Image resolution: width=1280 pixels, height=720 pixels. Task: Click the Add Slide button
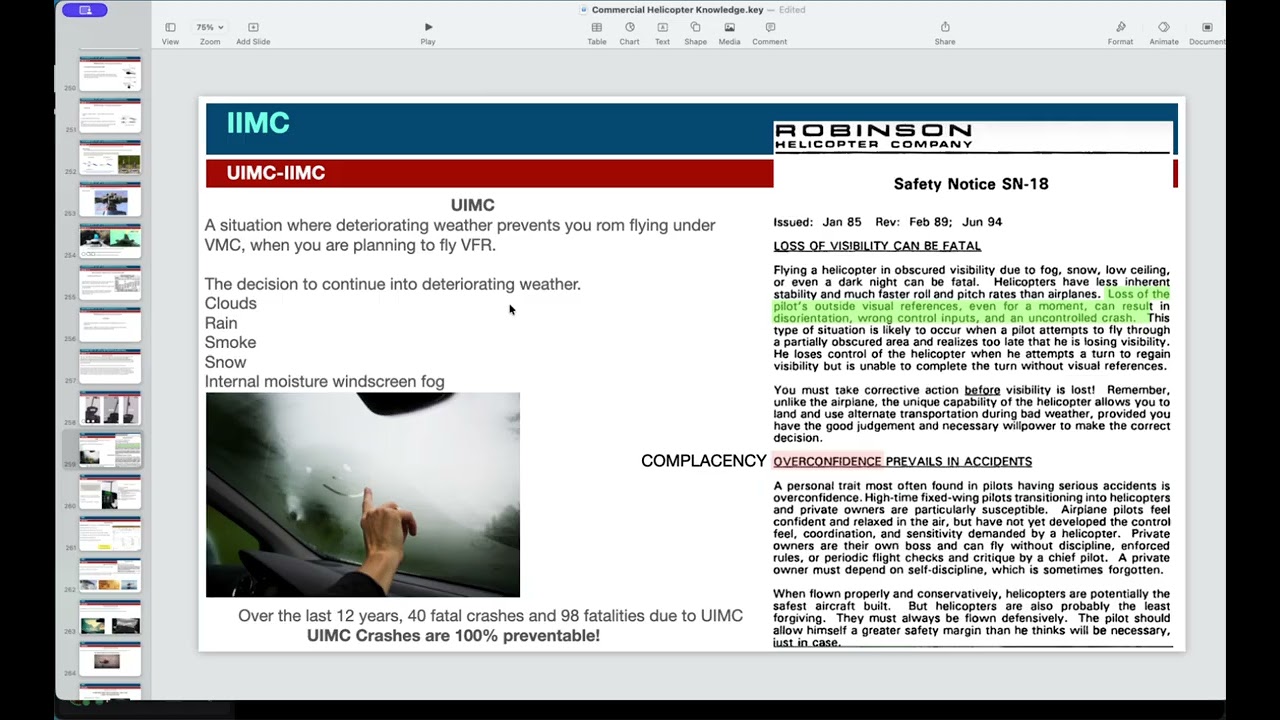click(253, 33)
